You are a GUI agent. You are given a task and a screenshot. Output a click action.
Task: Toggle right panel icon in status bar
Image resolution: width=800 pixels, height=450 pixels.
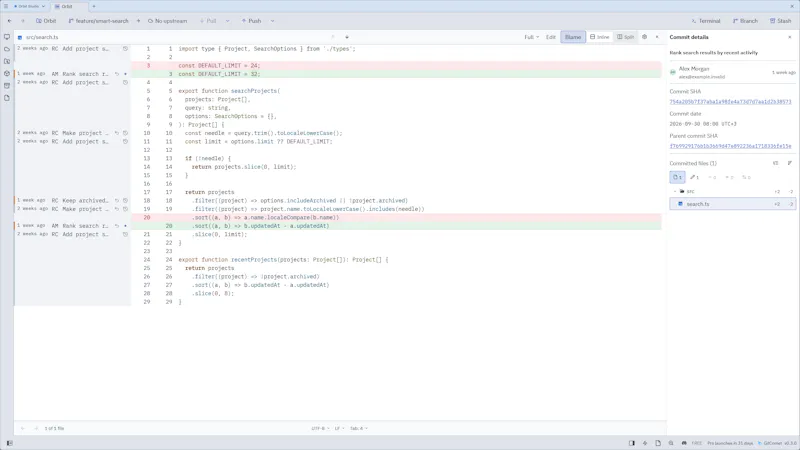[x=632, y=443]
